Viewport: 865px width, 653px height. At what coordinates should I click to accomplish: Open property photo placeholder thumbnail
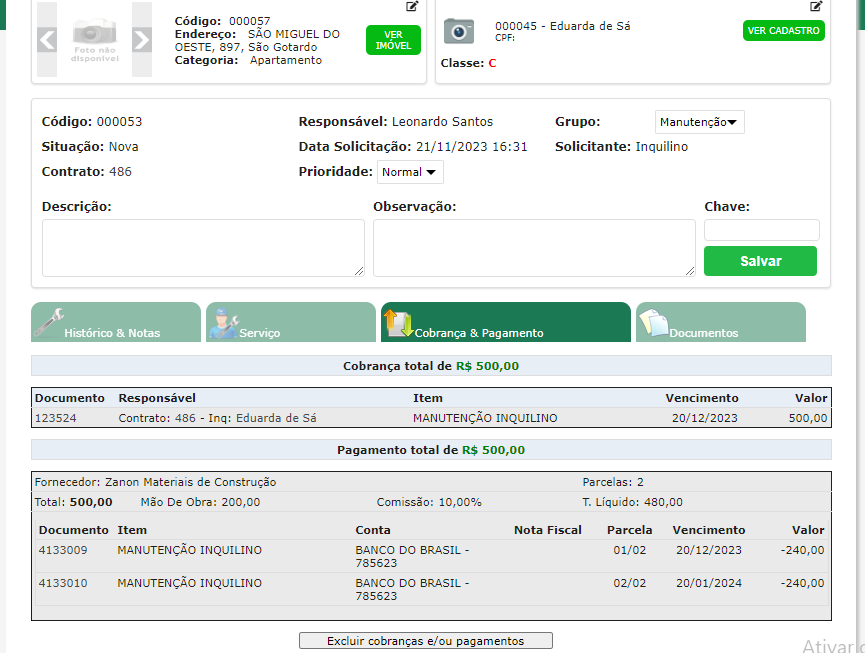(x=94, y=40)
